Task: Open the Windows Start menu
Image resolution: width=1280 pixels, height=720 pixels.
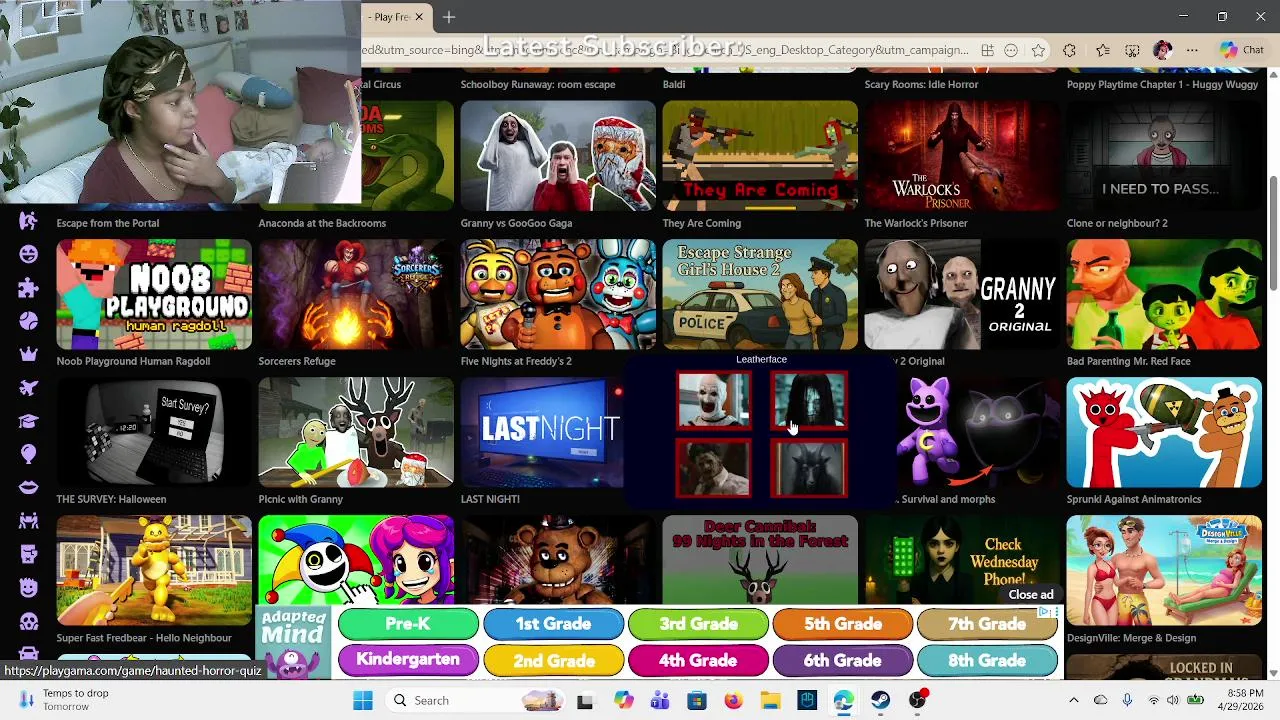Action: coord(362,700)
